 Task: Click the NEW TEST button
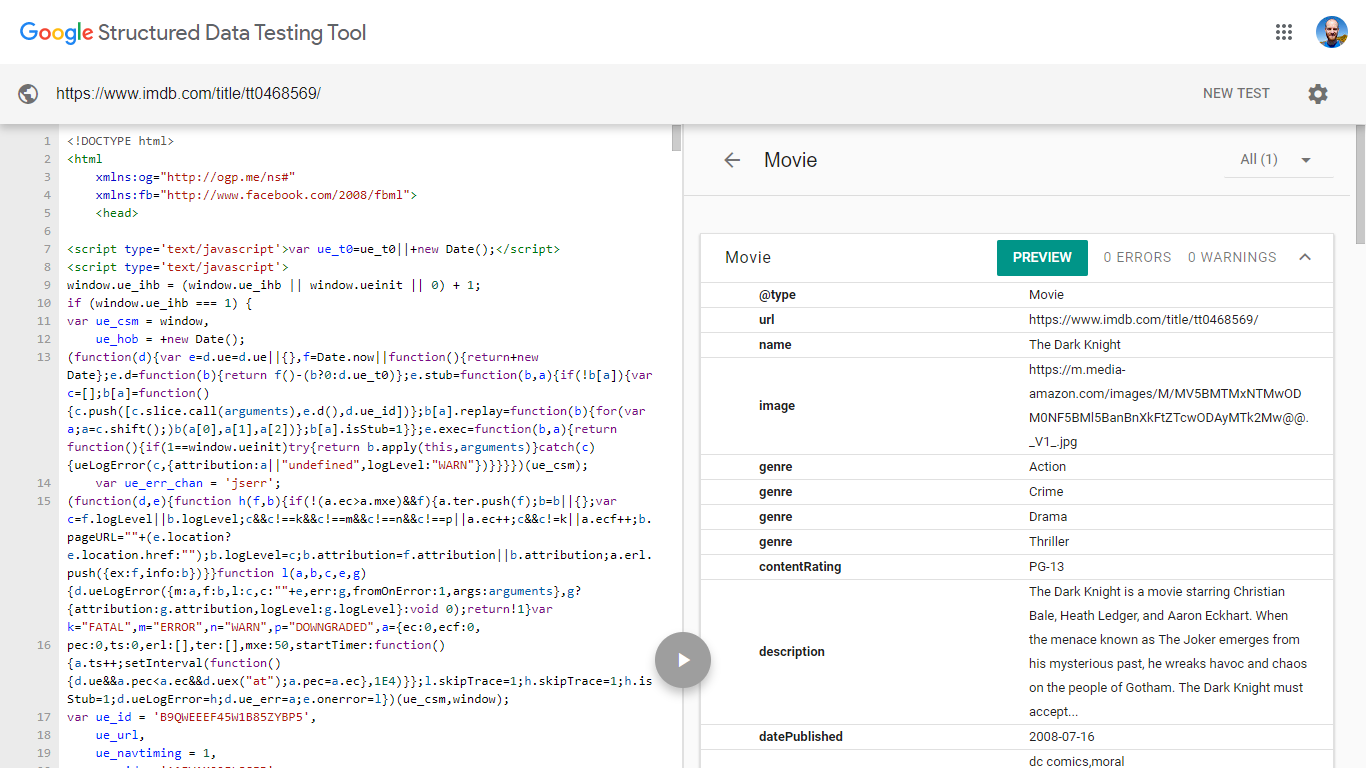click(x=1236, y=93)
